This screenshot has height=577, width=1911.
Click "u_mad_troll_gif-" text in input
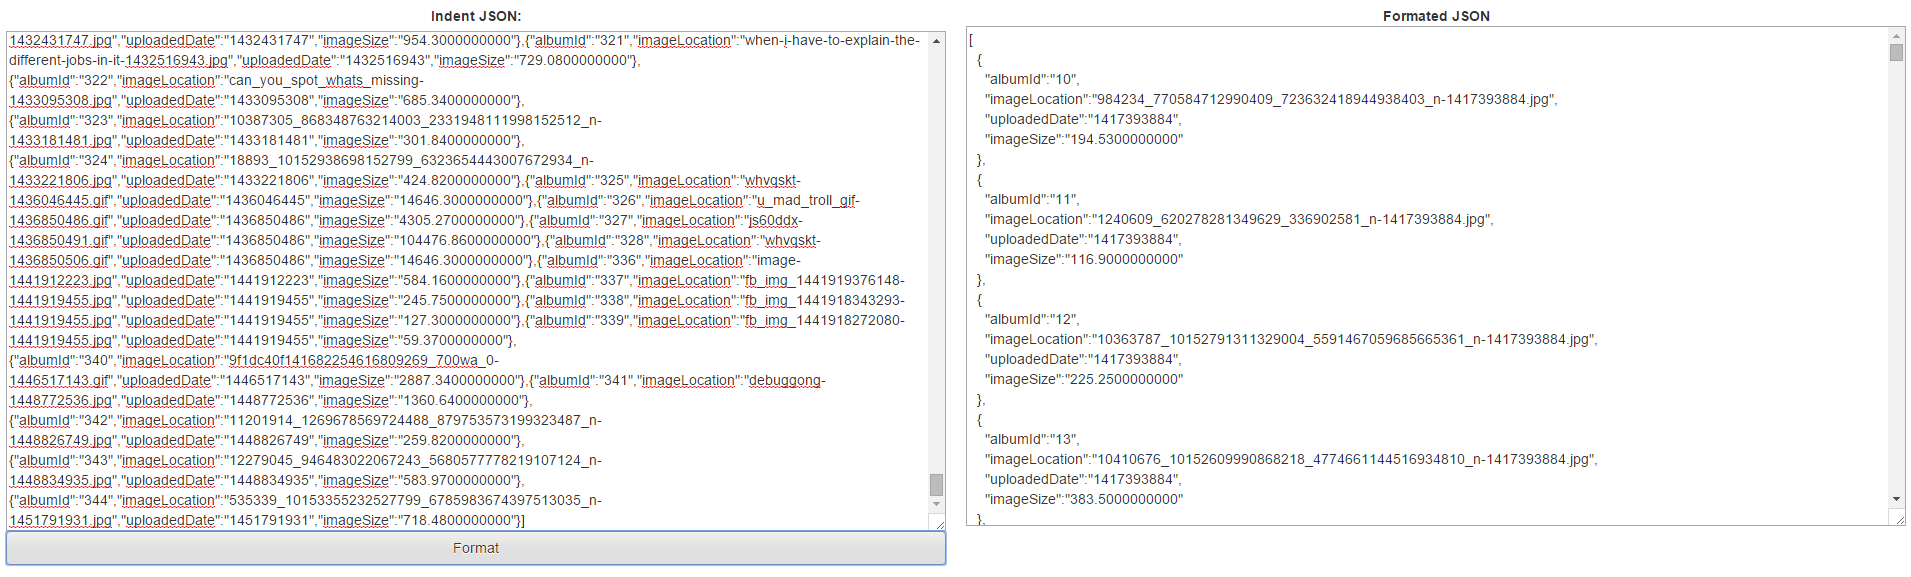click(x=808, y=200)
